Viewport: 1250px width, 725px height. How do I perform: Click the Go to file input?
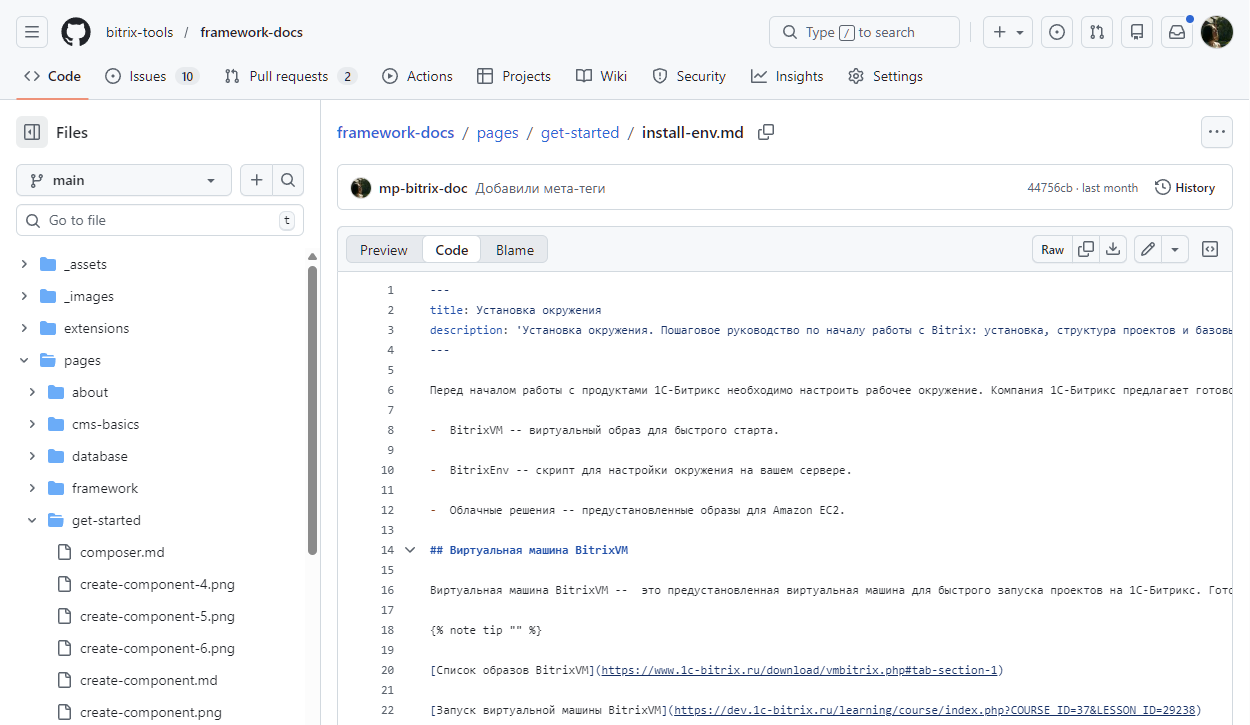[x=160, y=220]
